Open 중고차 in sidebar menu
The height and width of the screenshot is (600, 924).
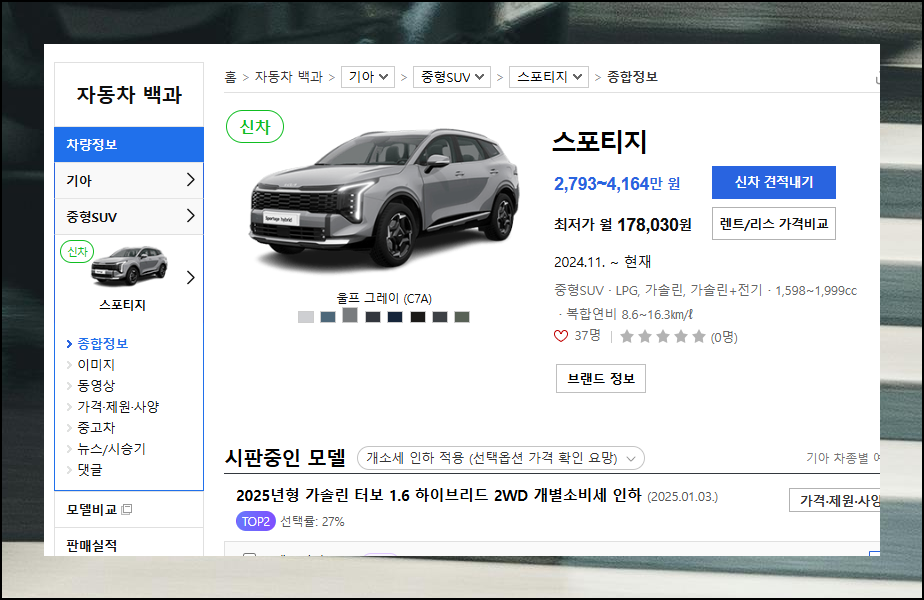(x=96, y=428)
